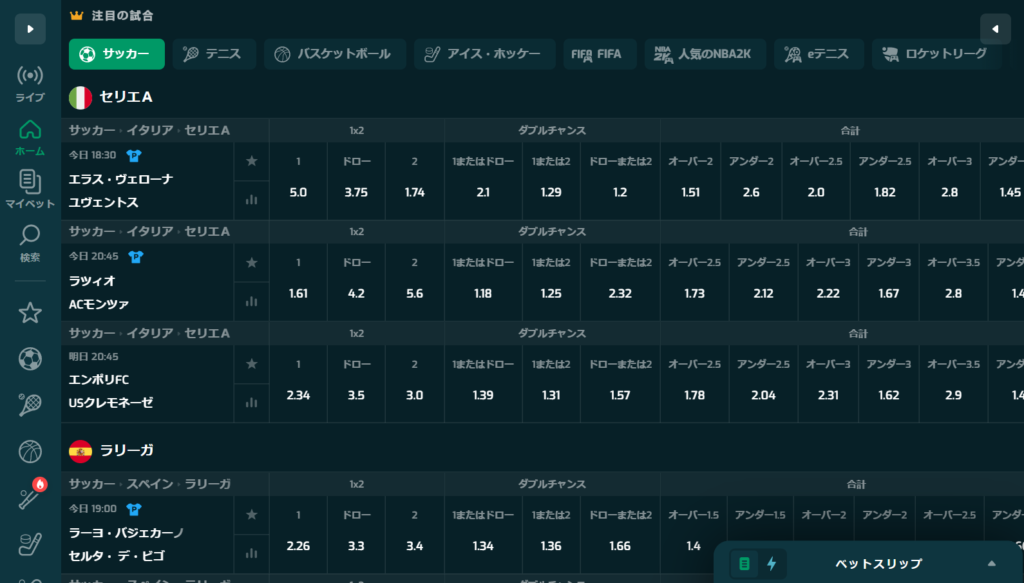Open statistics for エンポリFC match

(x=251, y=403)
